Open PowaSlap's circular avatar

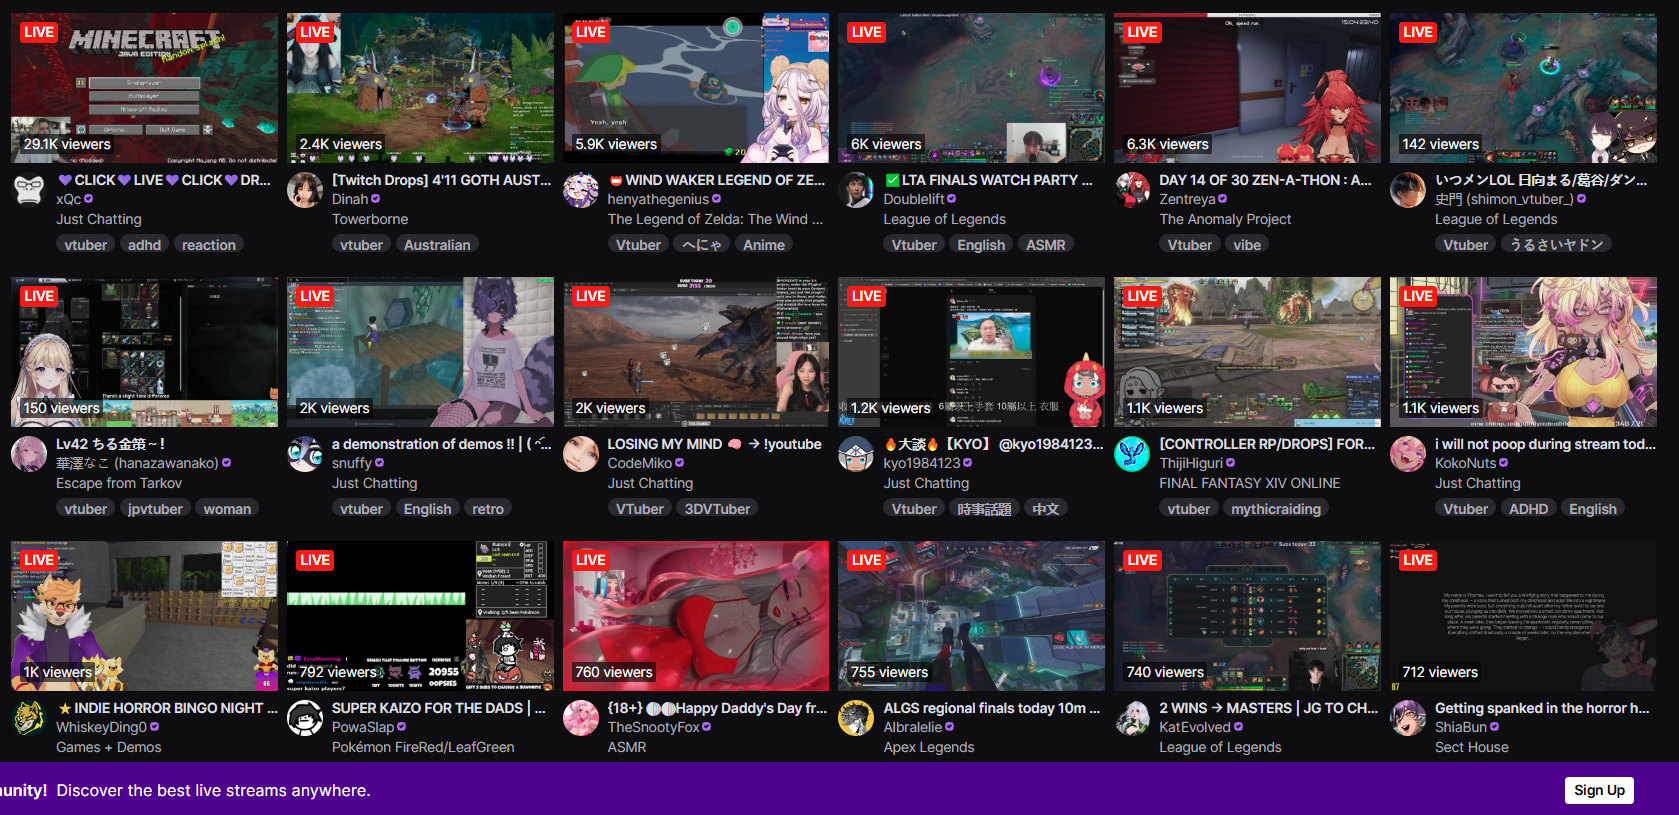[305, 718]
